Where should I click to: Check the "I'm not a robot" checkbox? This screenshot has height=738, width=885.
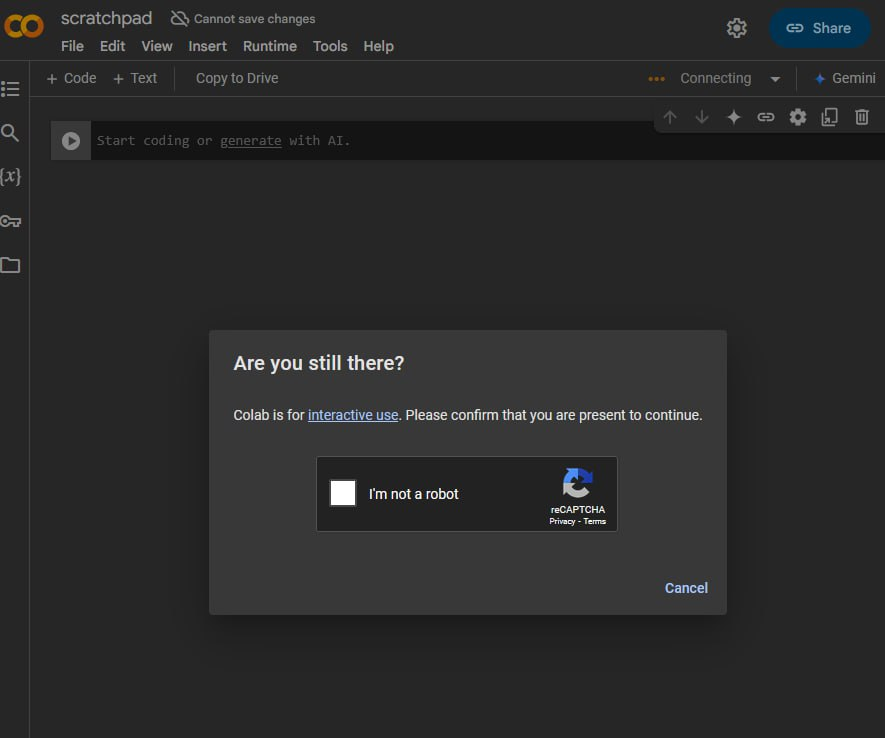[x=343, y=493]
